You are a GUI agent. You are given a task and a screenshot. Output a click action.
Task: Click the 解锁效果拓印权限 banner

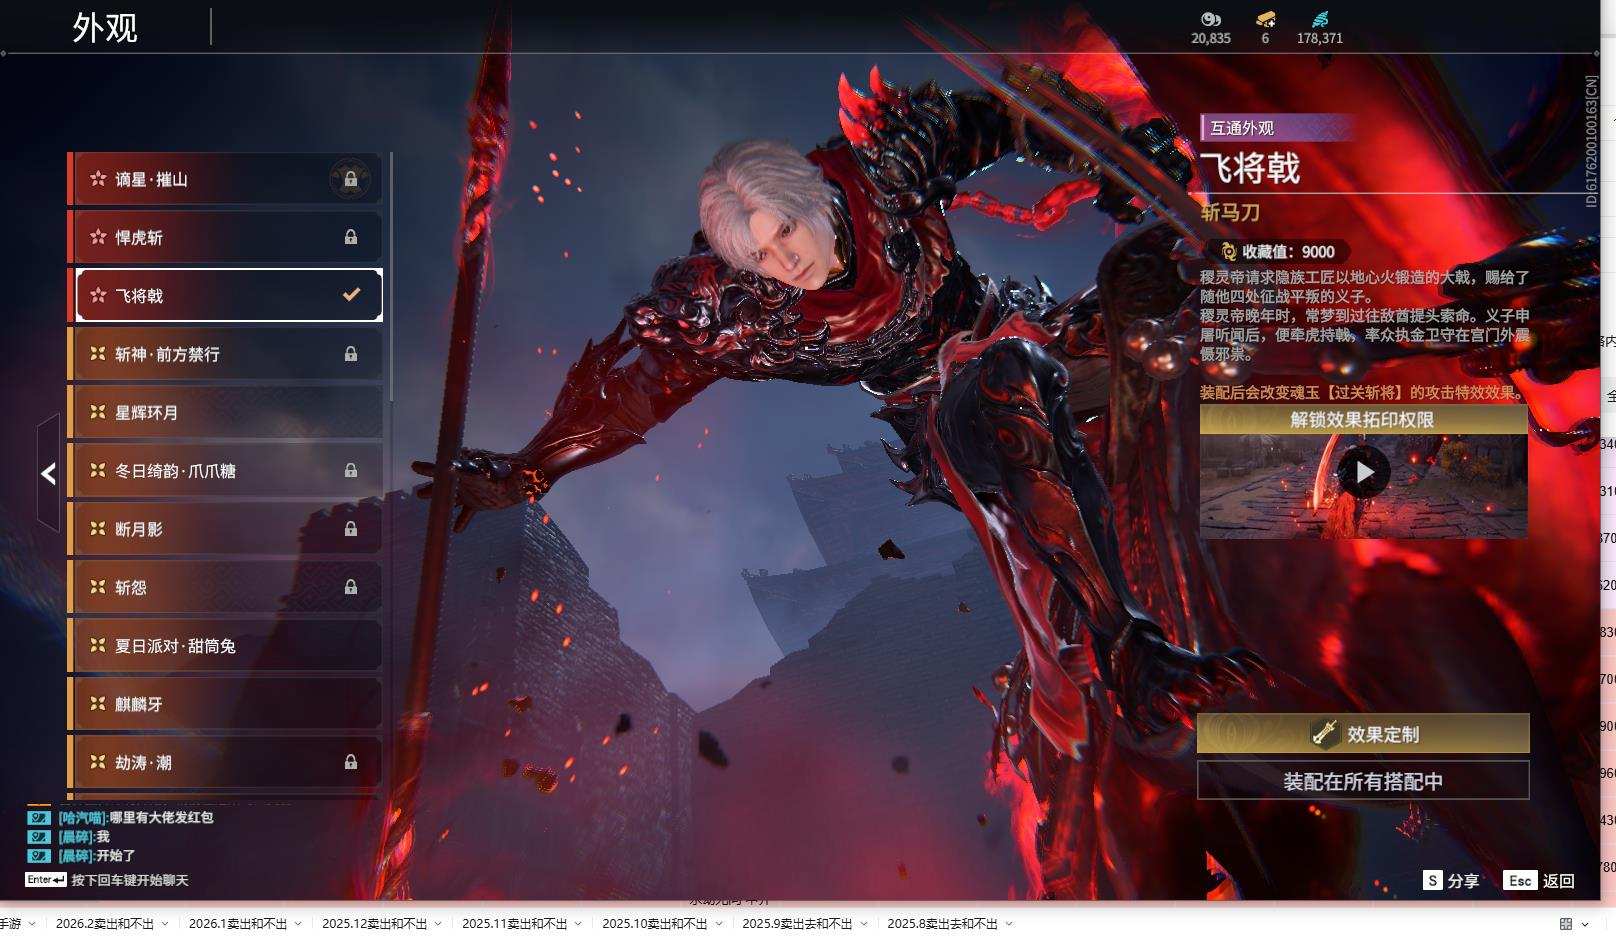[1363, 420]
